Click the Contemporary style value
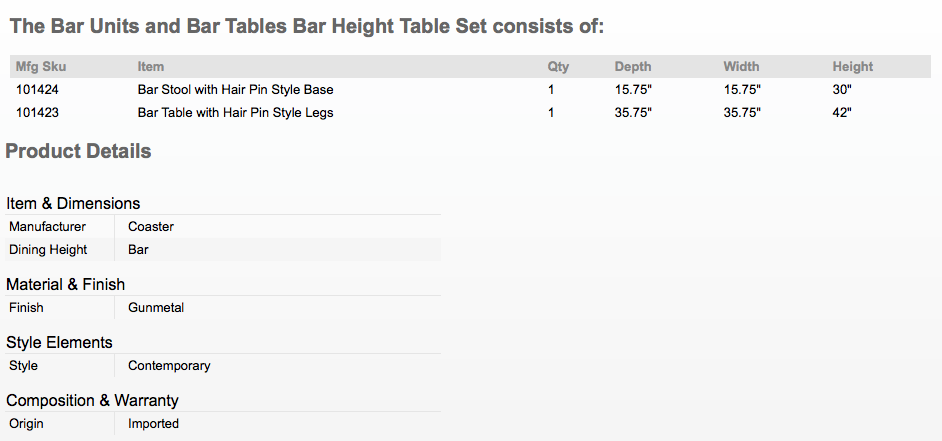 tap(169, 366)
